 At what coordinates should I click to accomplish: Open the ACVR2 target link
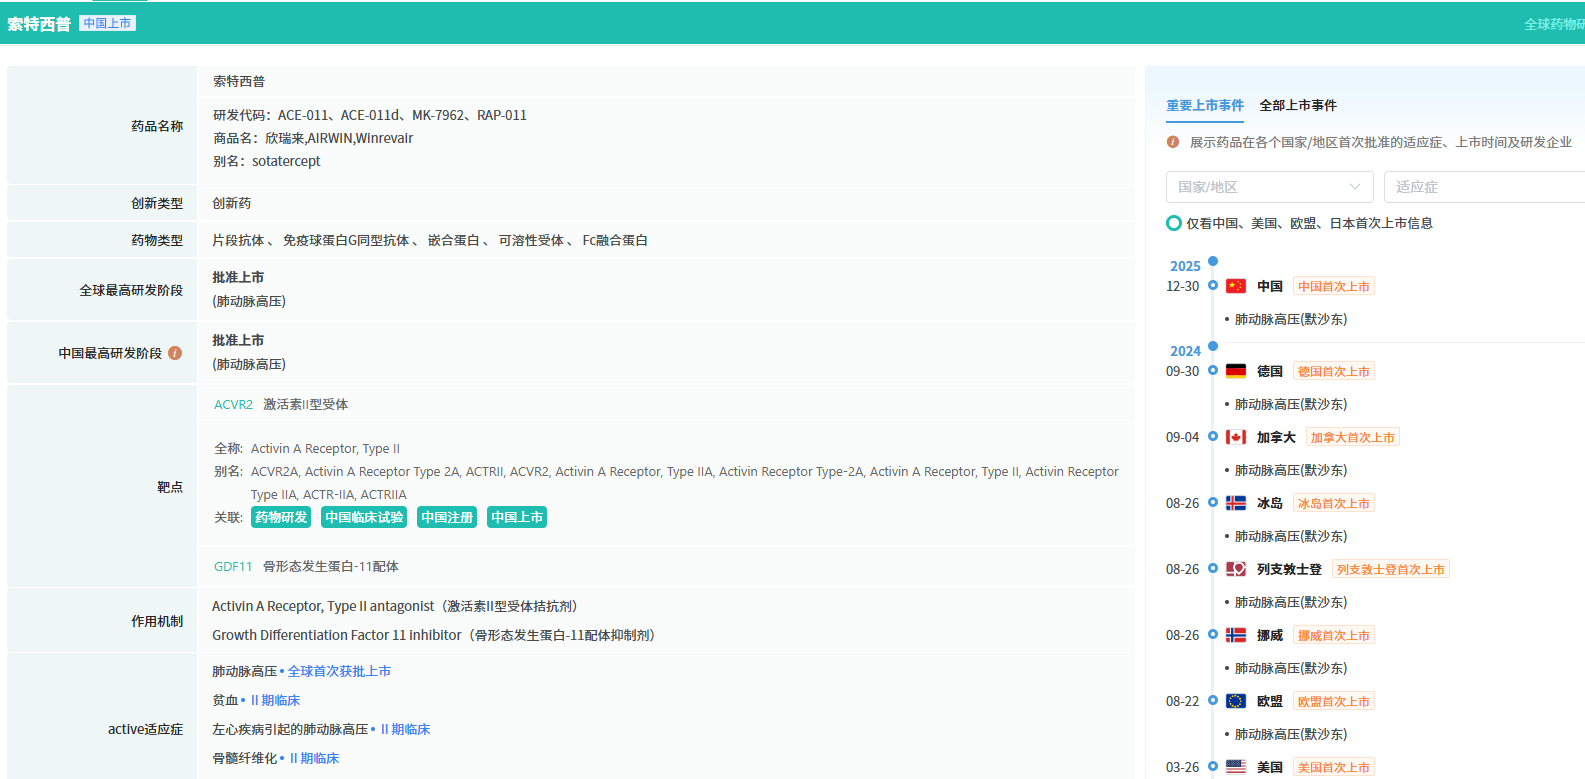(233, 404)
